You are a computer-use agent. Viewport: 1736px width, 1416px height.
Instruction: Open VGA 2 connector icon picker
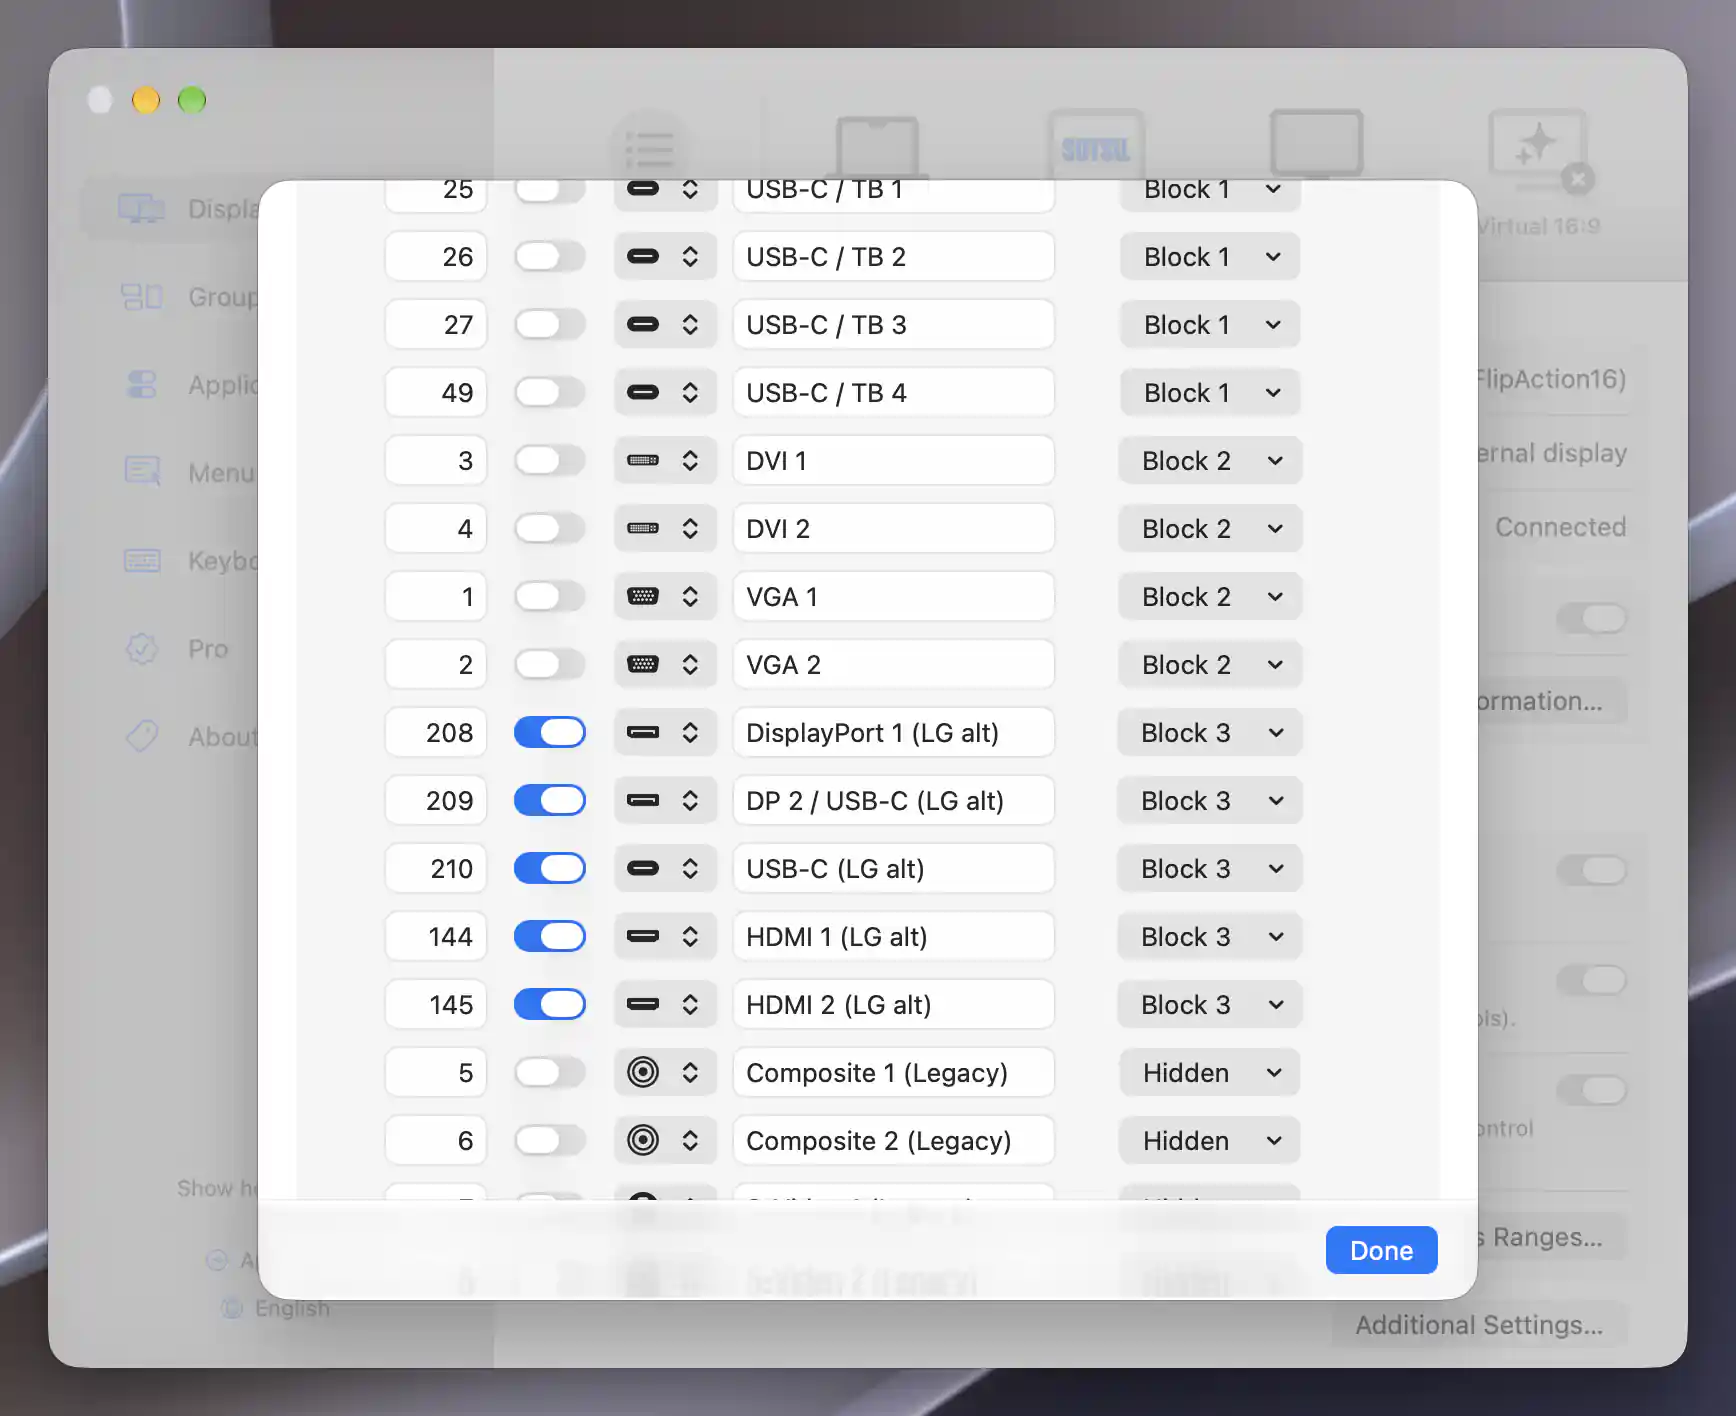[x=665, y=665]
